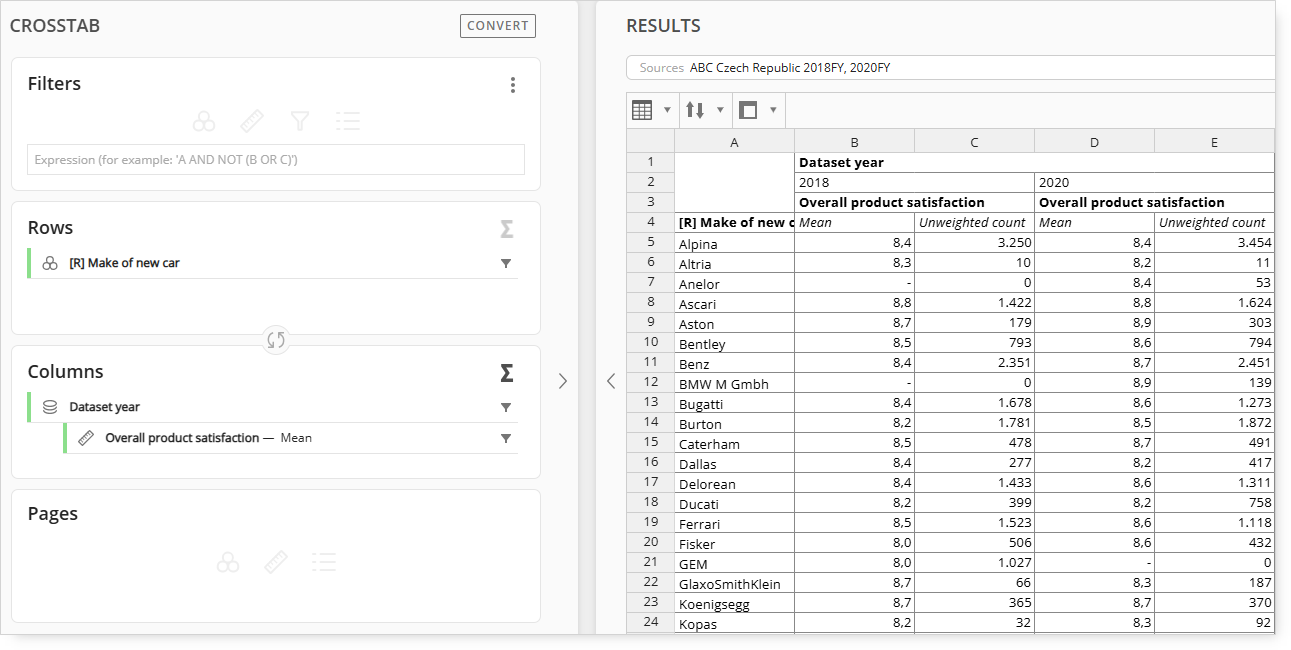
Task: Click the left chevron panel collapser
Action: tap(611, 381)
